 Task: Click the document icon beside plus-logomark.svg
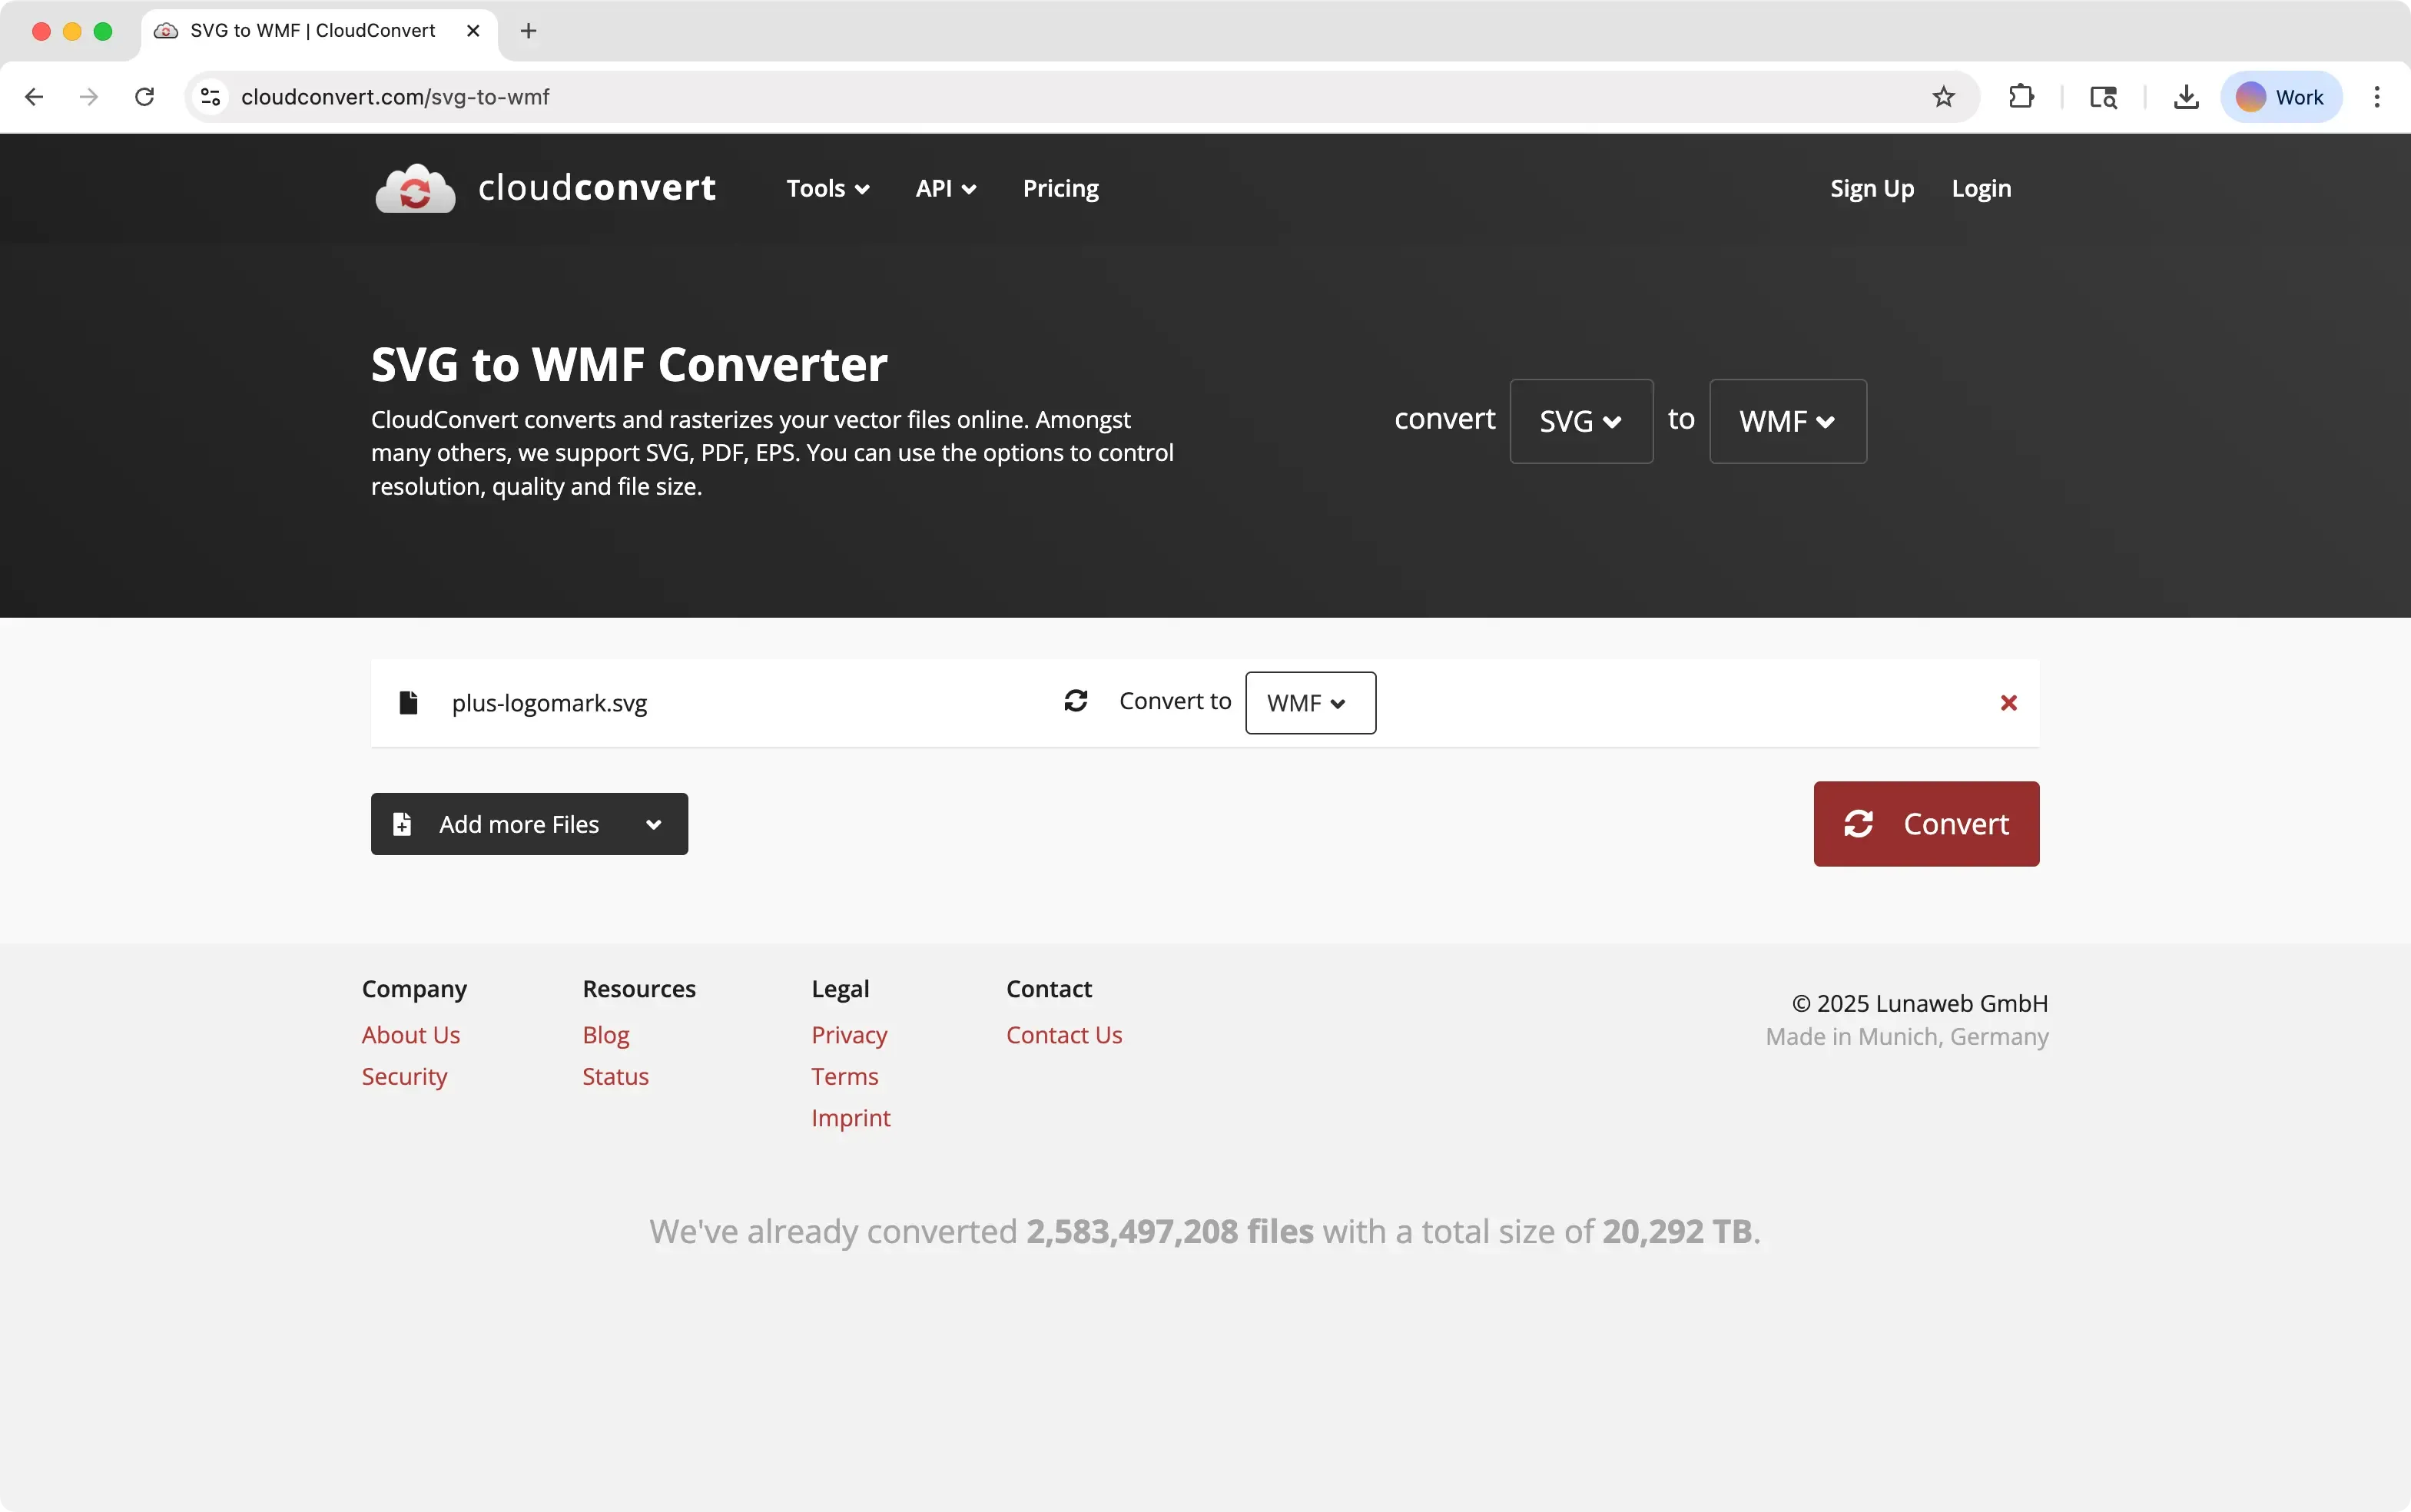[409, 702]
